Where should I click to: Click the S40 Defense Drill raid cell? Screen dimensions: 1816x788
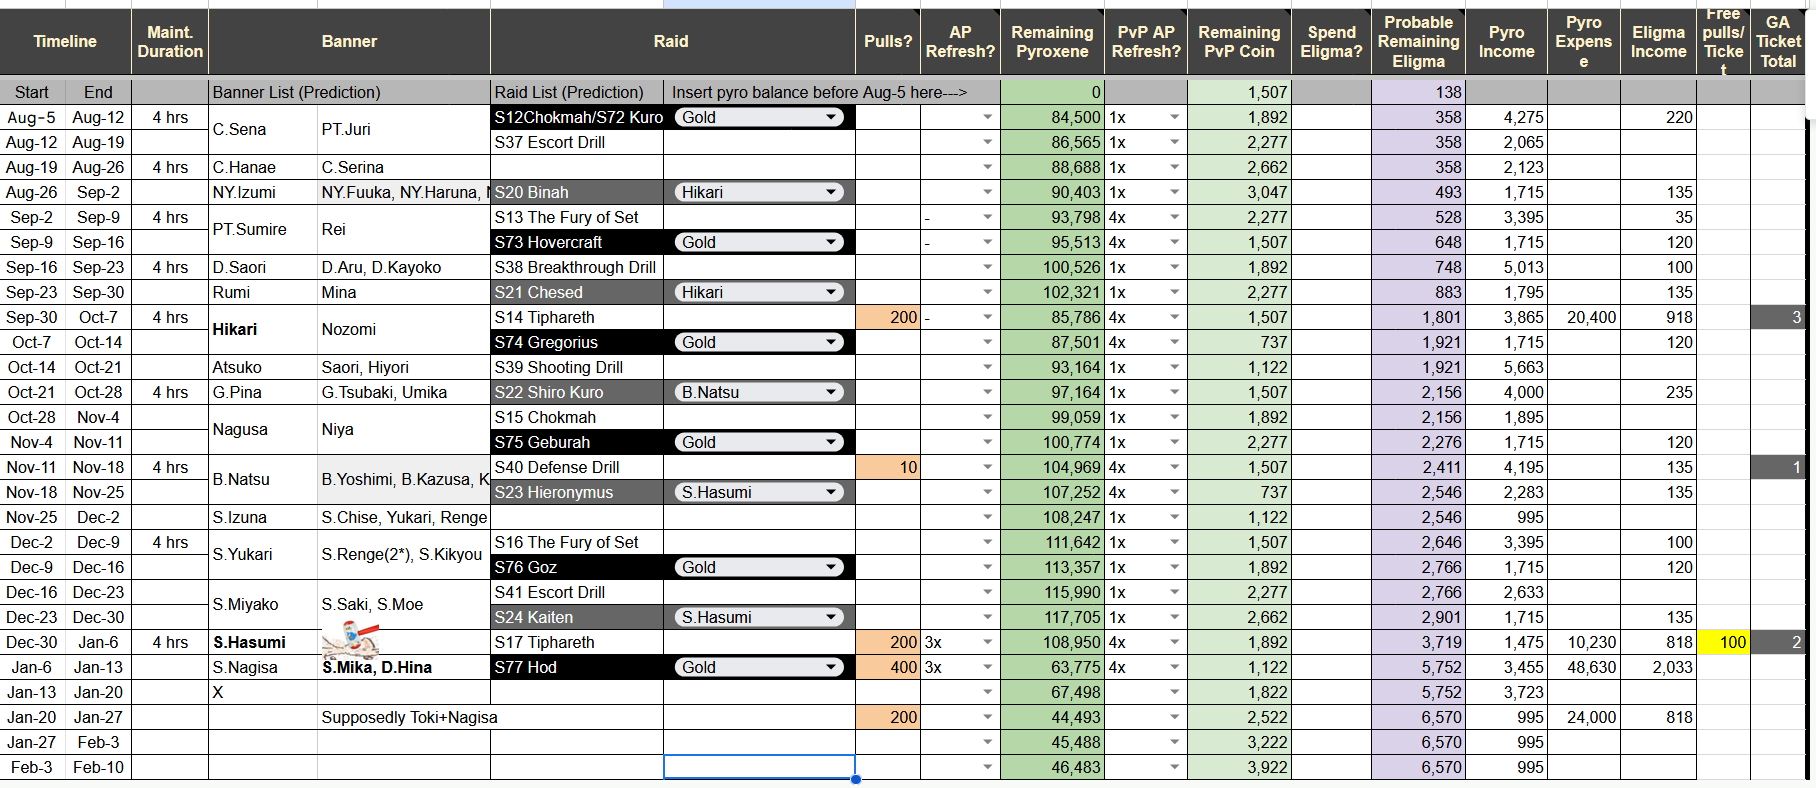(577, 467)
